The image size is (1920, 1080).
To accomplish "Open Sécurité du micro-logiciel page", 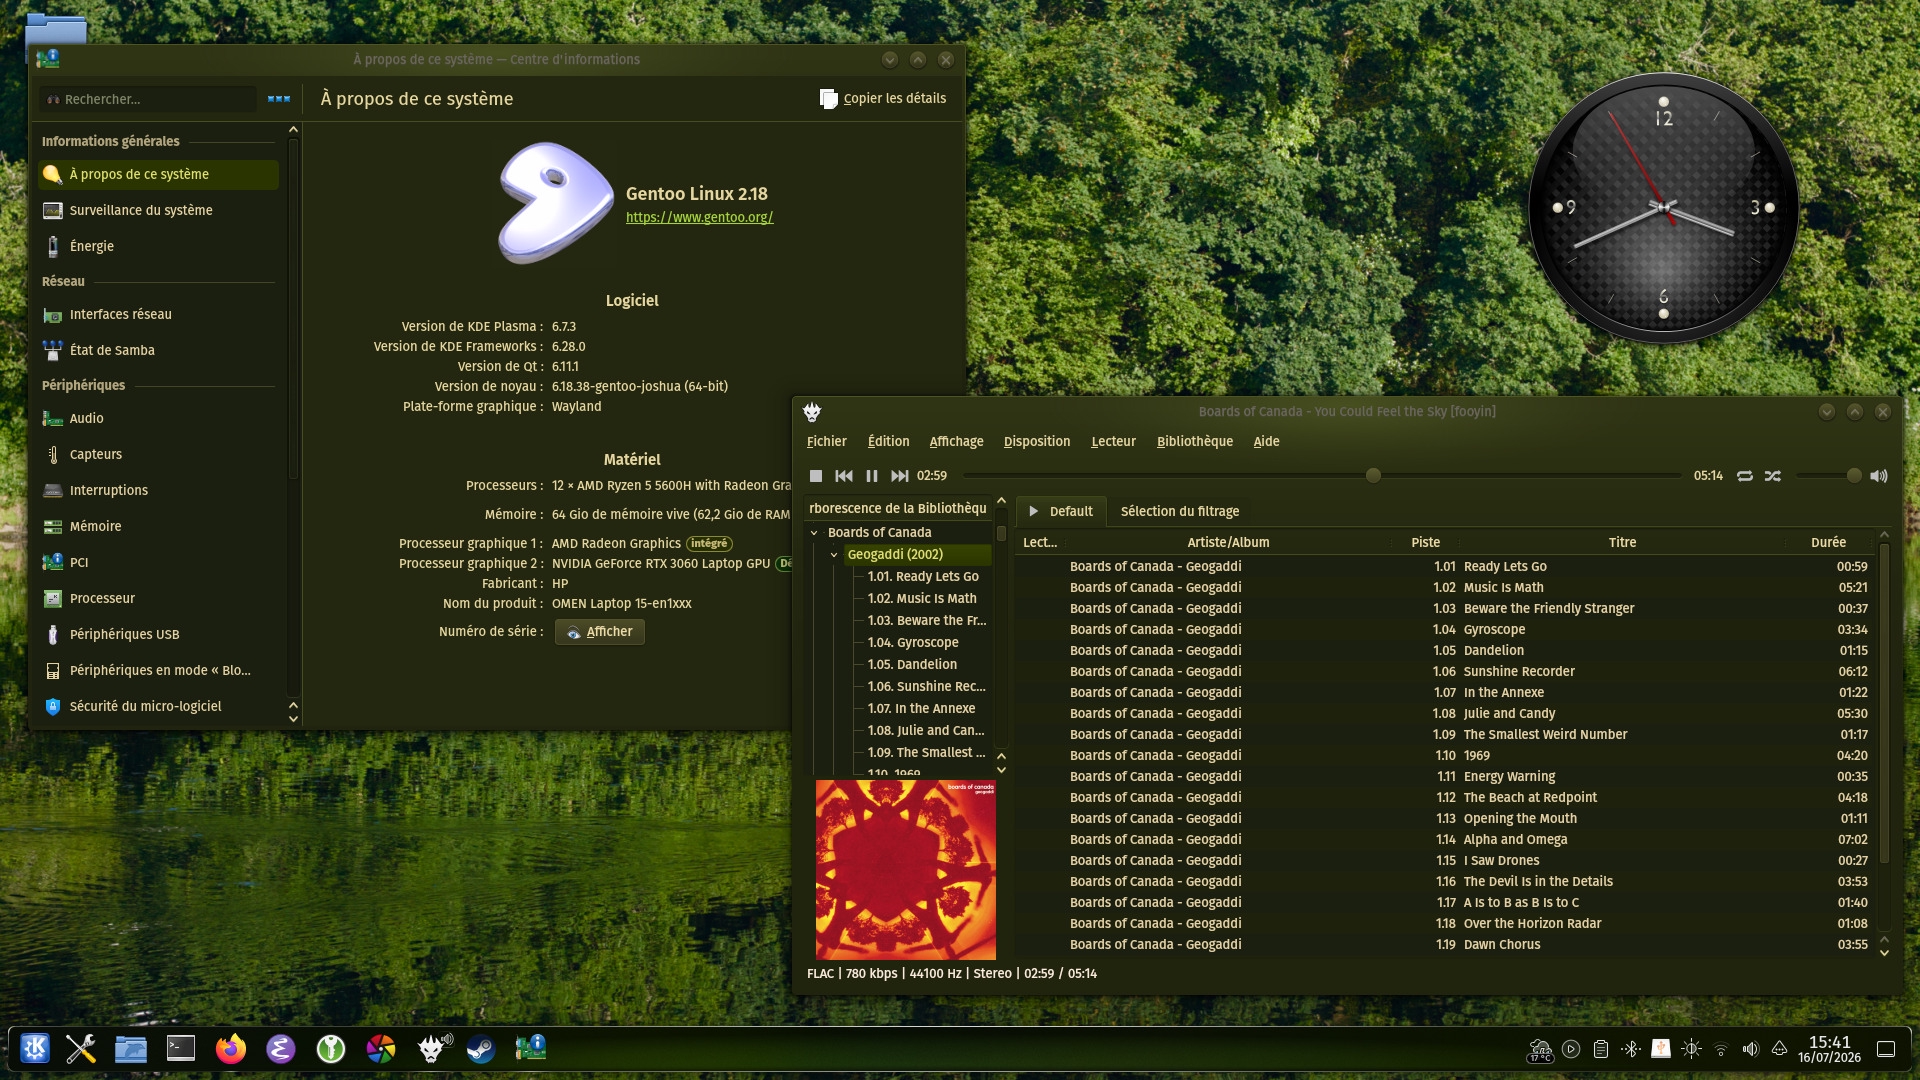I will pos(158,706).
